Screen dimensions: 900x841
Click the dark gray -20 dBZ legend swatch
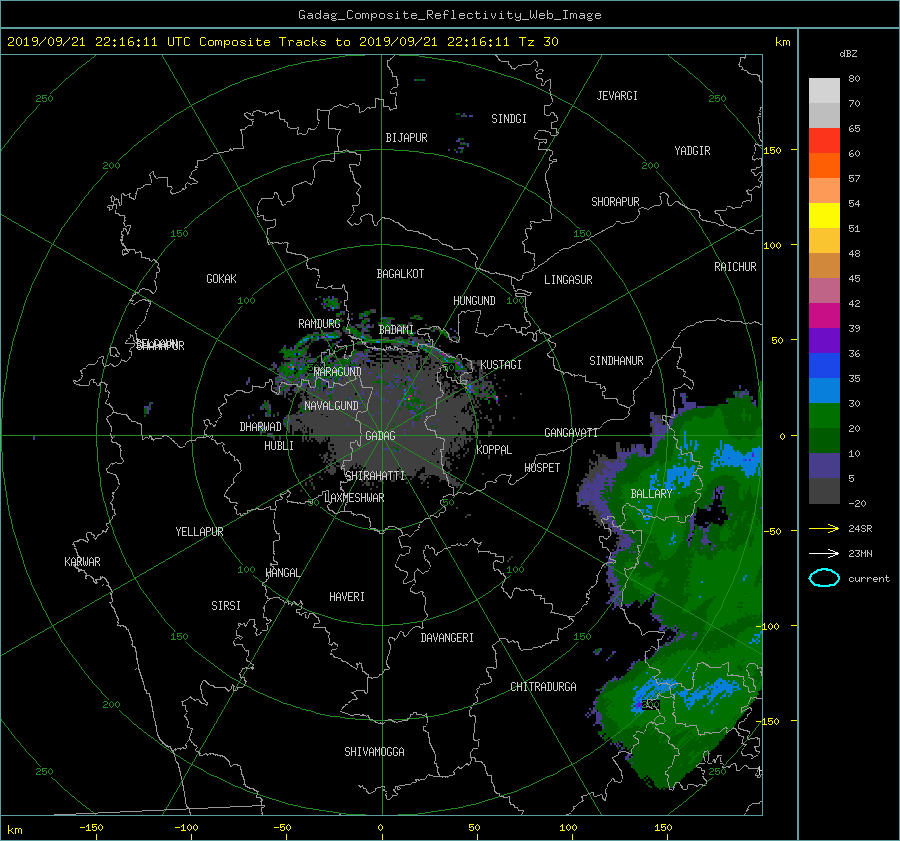coord(824,491)
